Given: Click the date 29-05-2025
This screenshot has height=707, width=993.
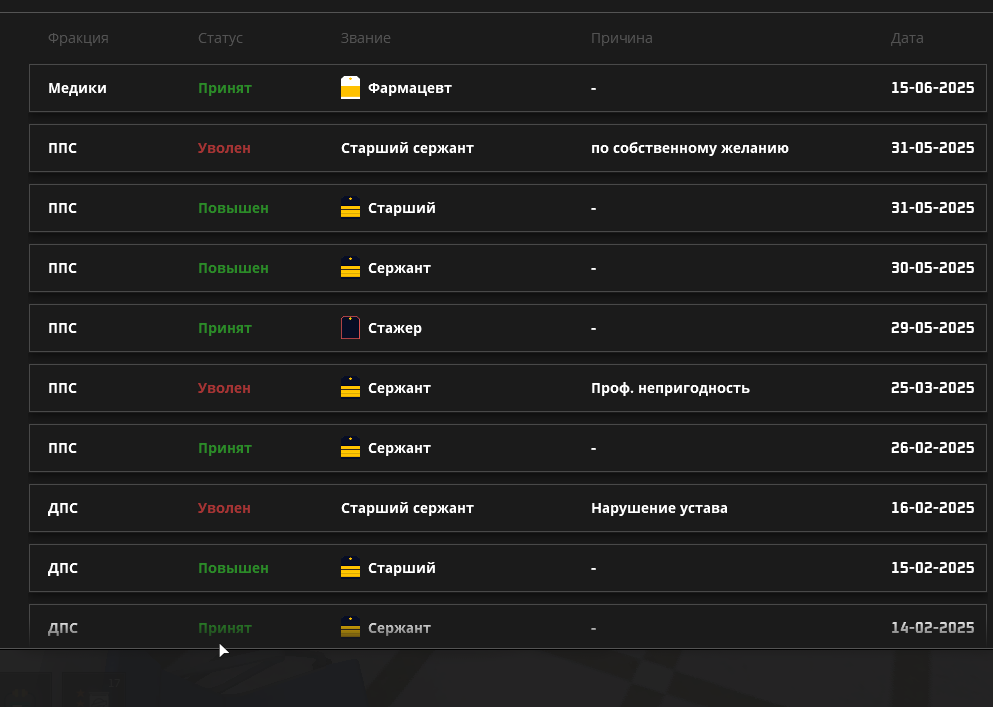Looking at the screenshot, I should [x=932, y=328].
